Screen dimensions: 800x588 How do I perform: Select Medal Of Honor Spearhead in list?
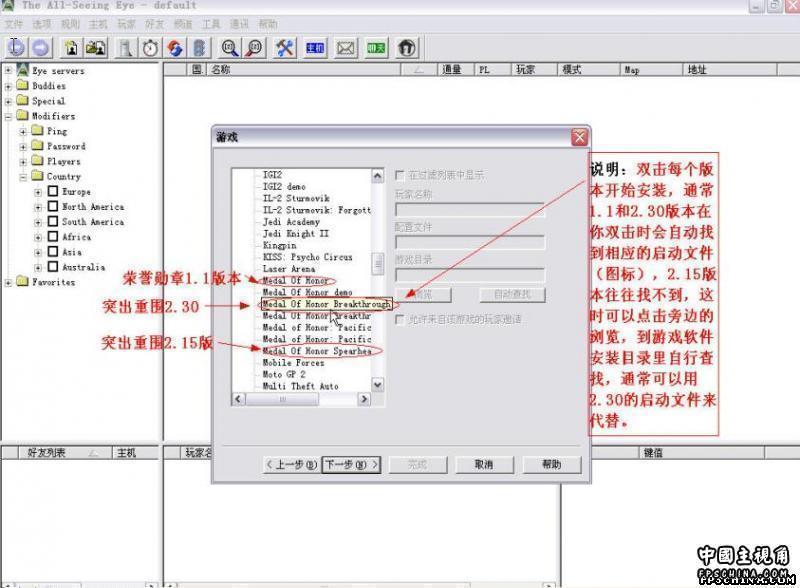pos(317,351)
